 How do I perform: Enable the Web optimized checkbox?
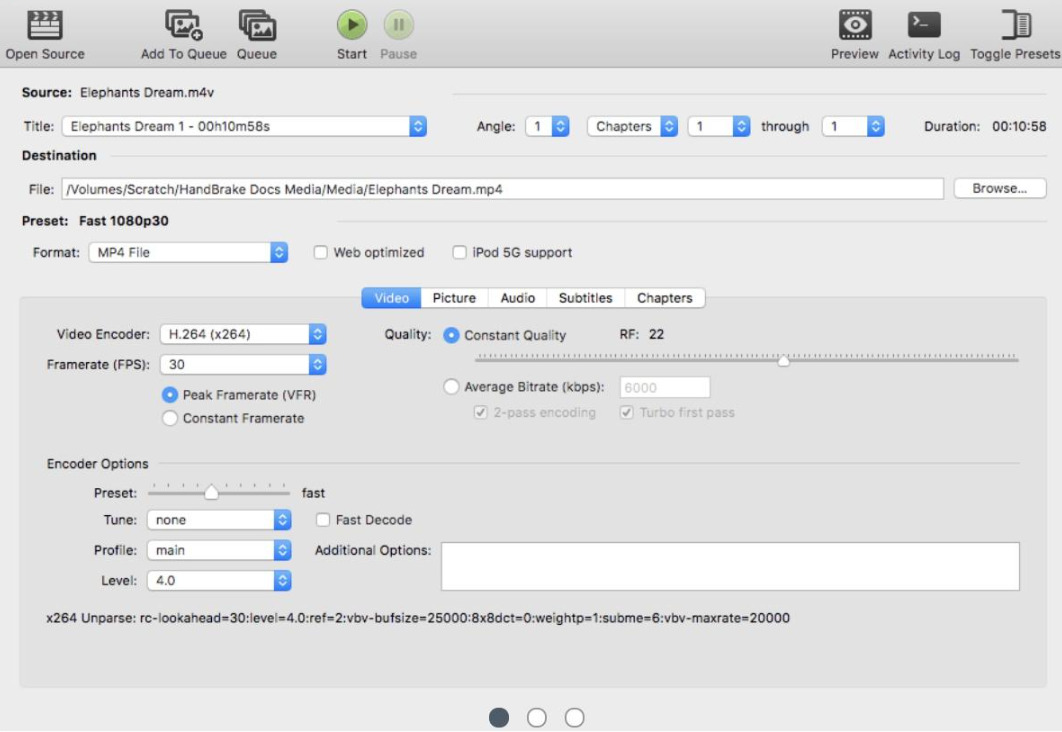pos(321,253)
